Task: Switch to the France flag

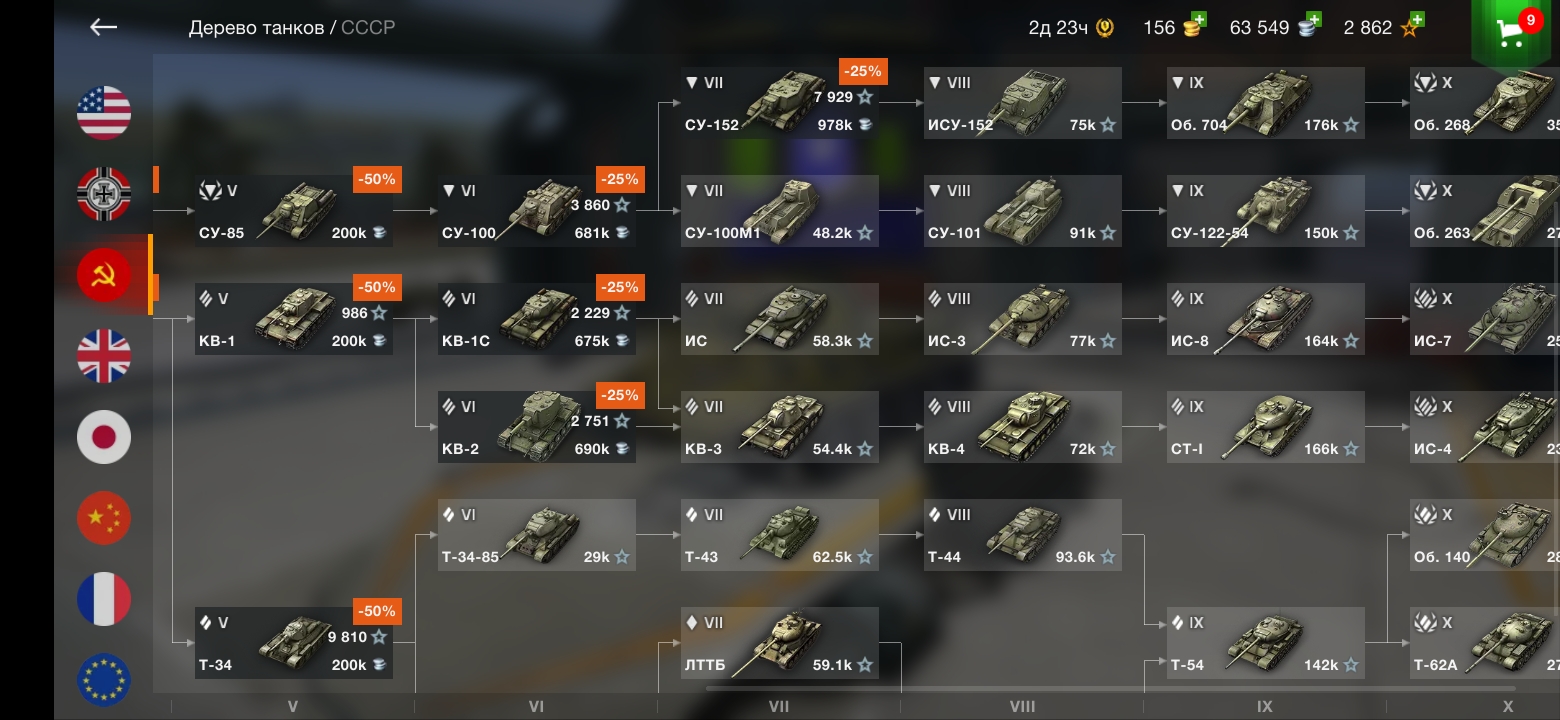Action: (x=104, y=599)
